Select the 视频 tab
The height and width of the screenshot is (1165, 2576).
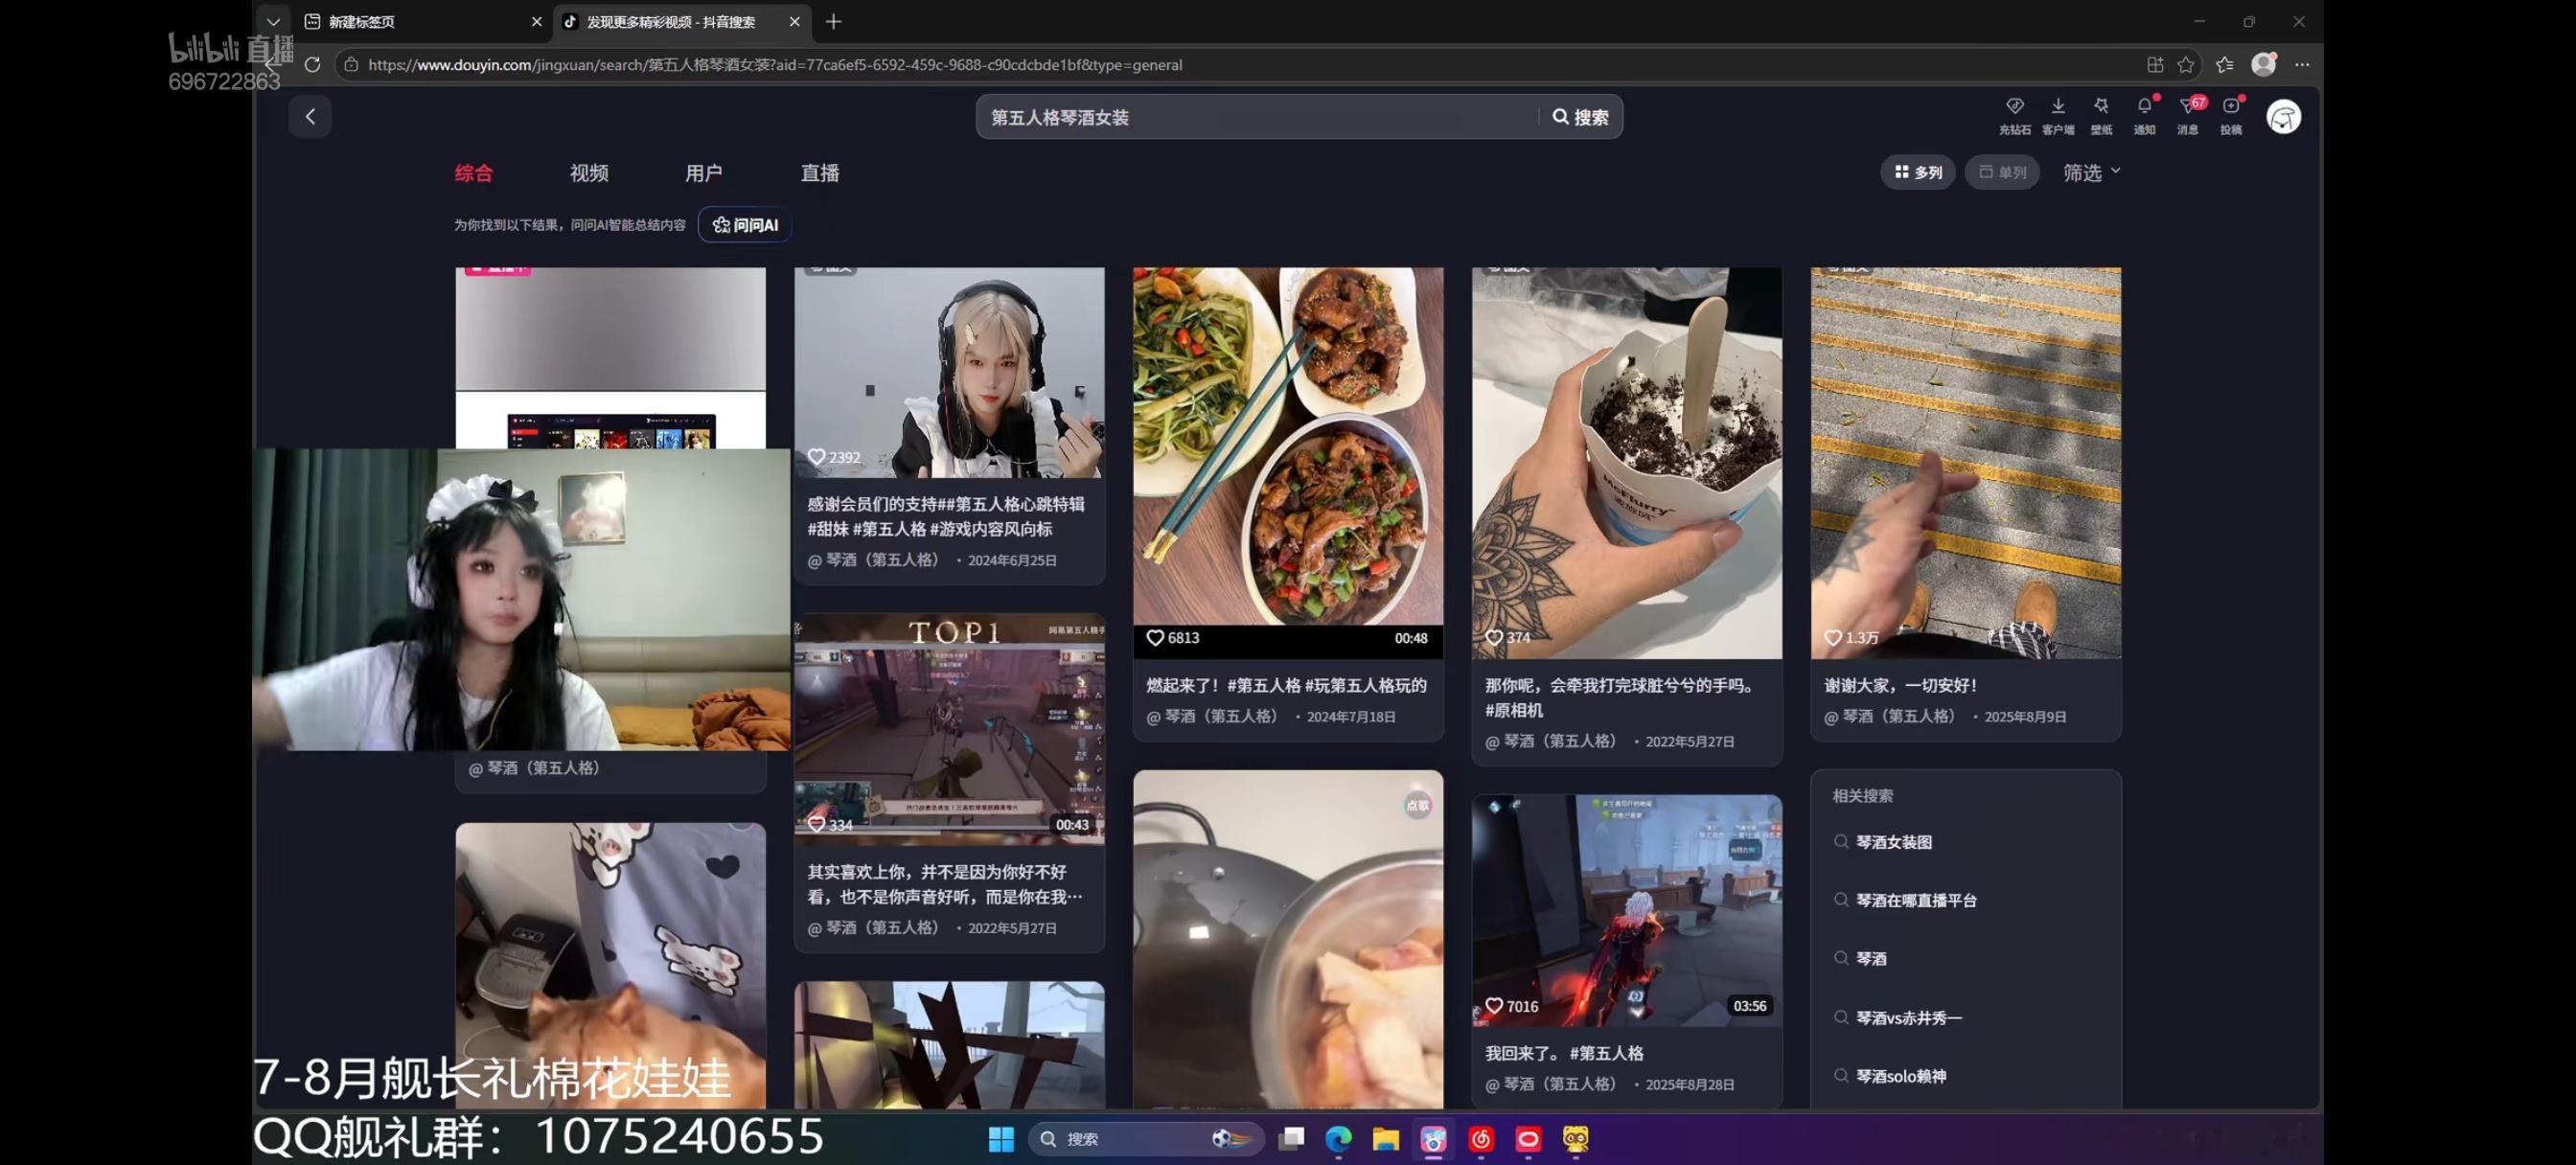tap(589, 173)
